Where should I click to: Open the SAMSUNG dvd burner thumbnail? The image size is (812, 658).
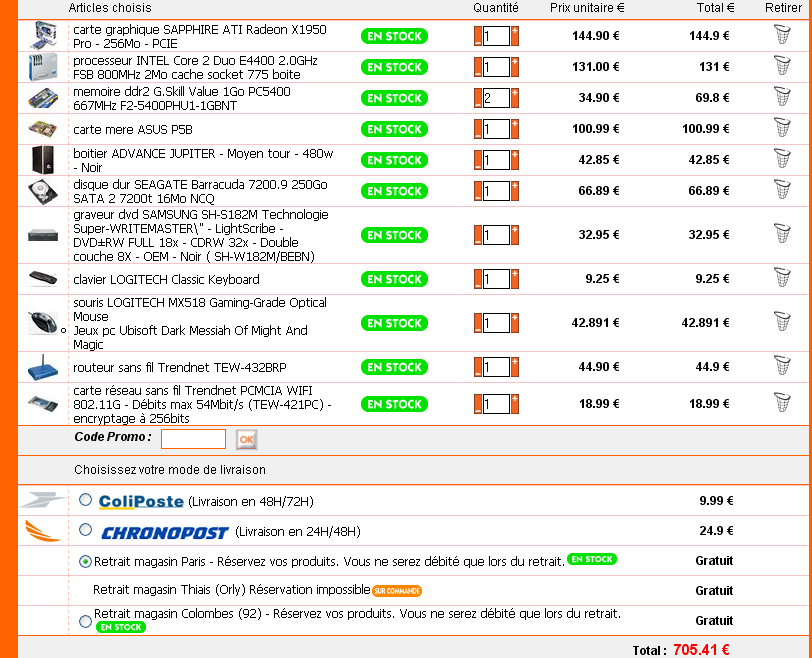point(43,236)
